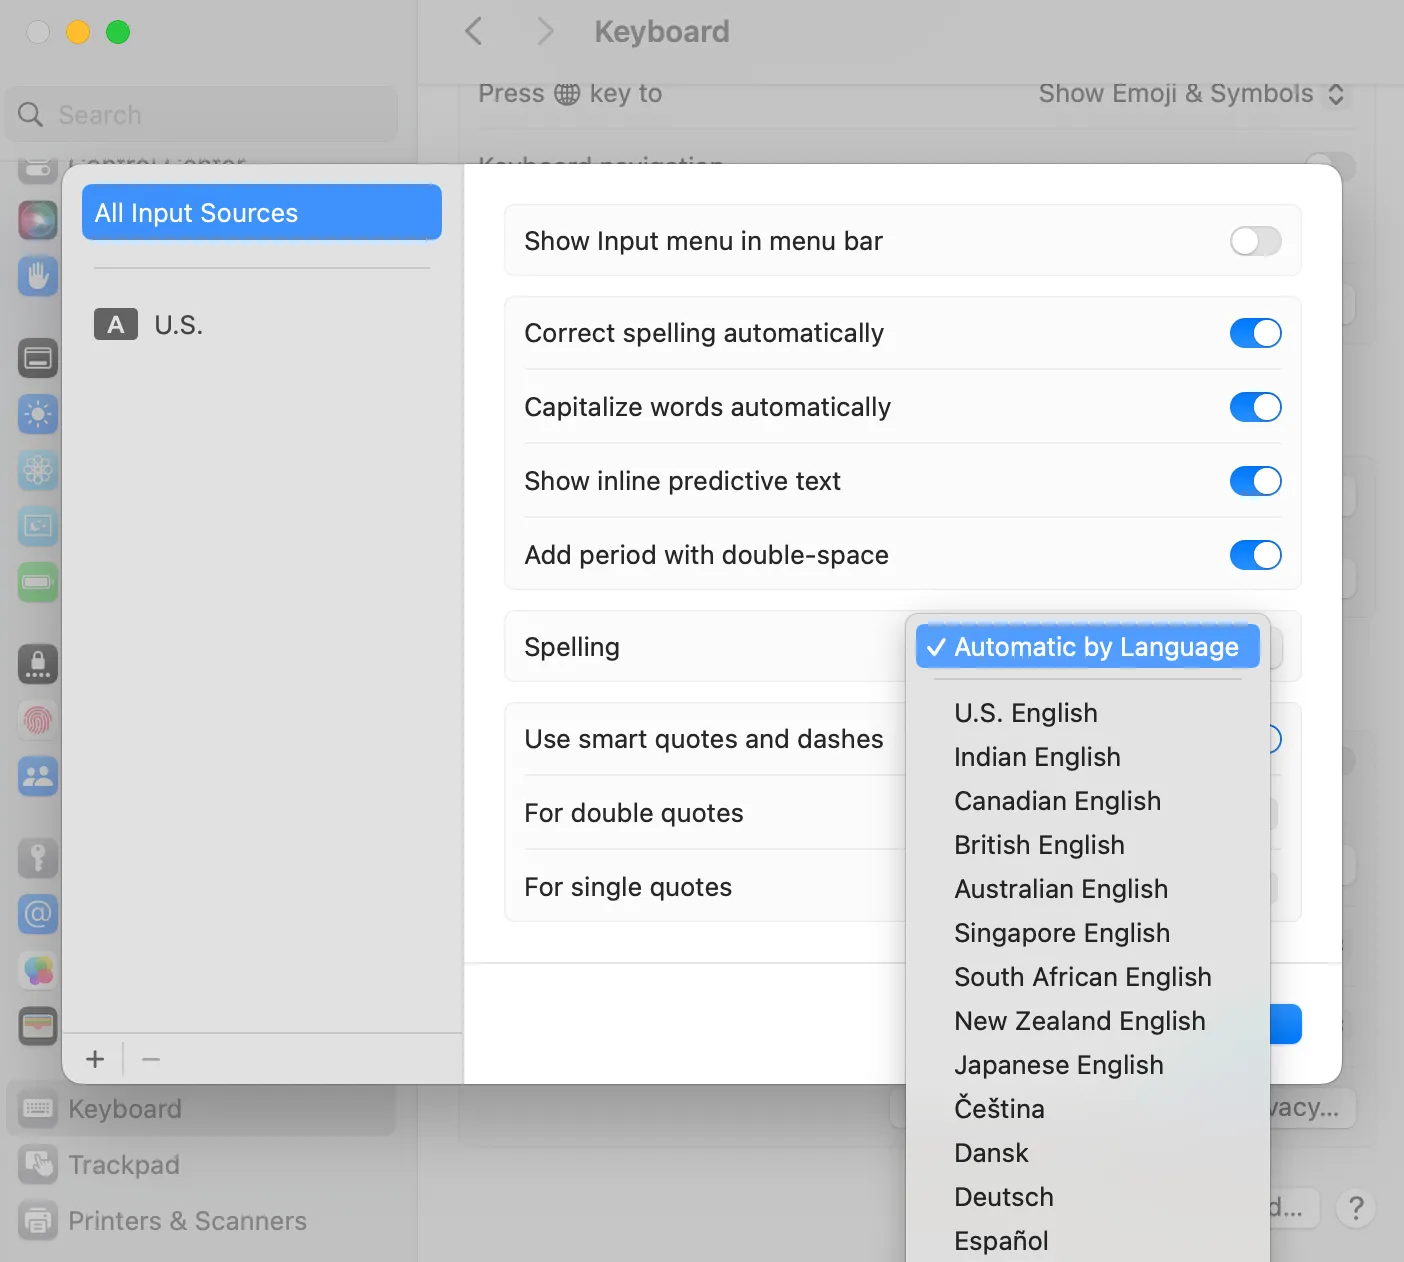Open Desktop & Dock sidebar icon
The height and width of the screenshot is (1262, 1404).
point(38,358)
